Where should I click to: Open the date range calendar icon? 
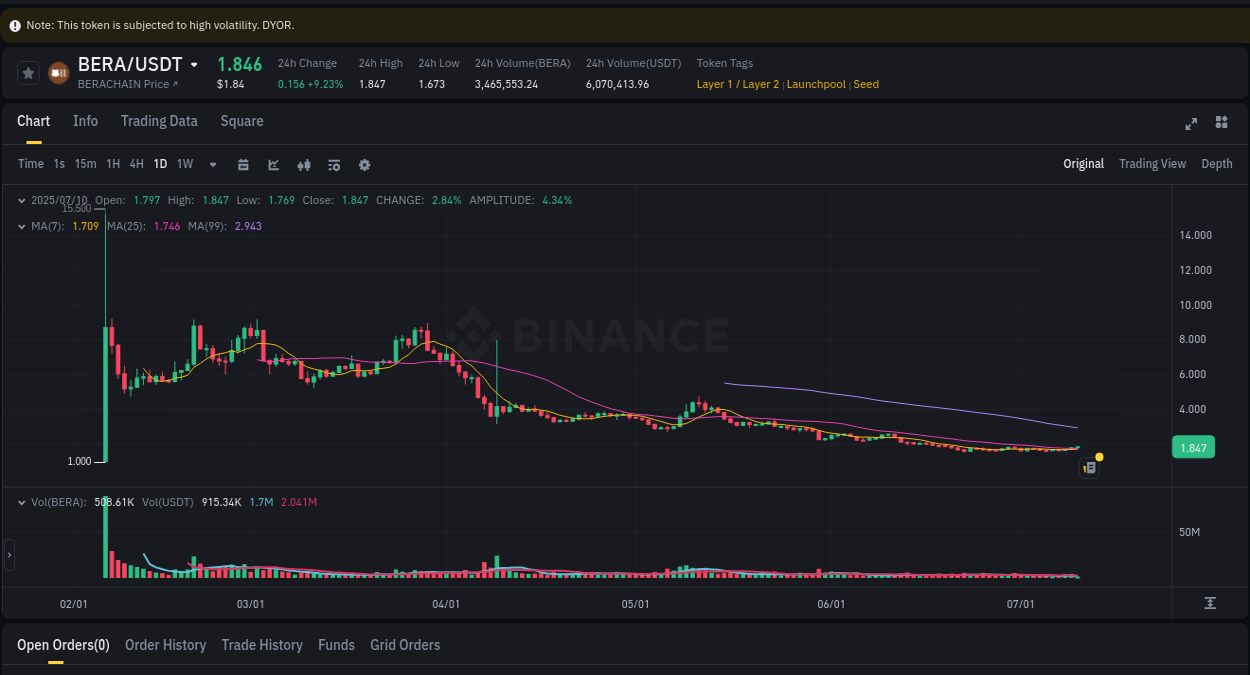pos(243,164)
